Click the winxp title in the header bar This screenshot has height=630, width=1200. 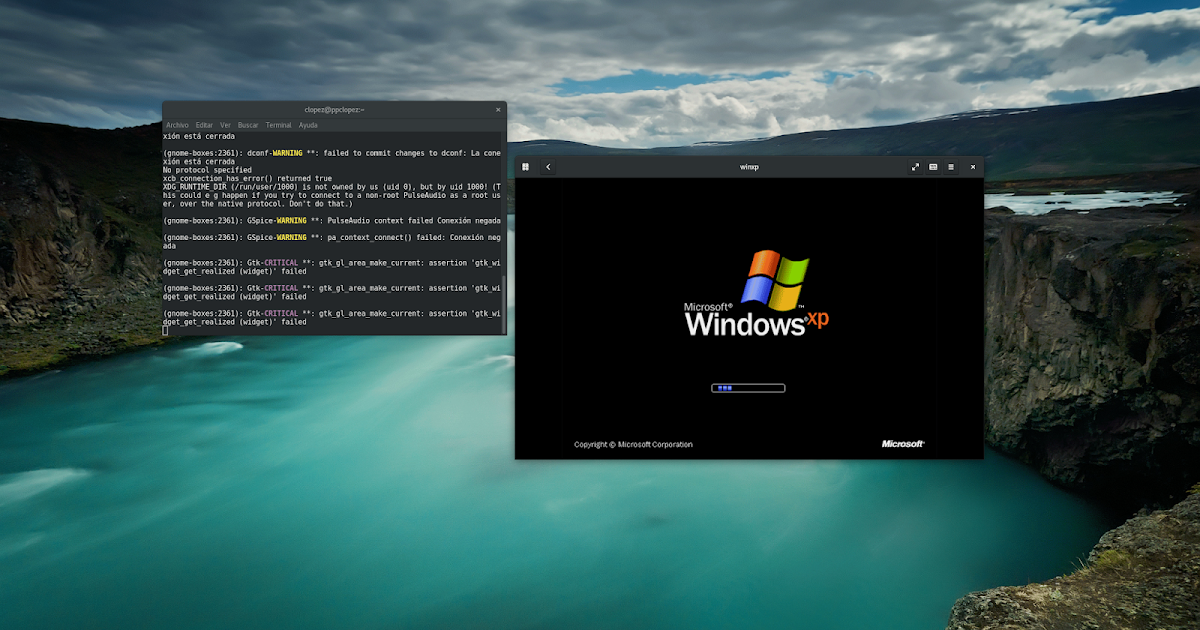(x=749, y=167)
